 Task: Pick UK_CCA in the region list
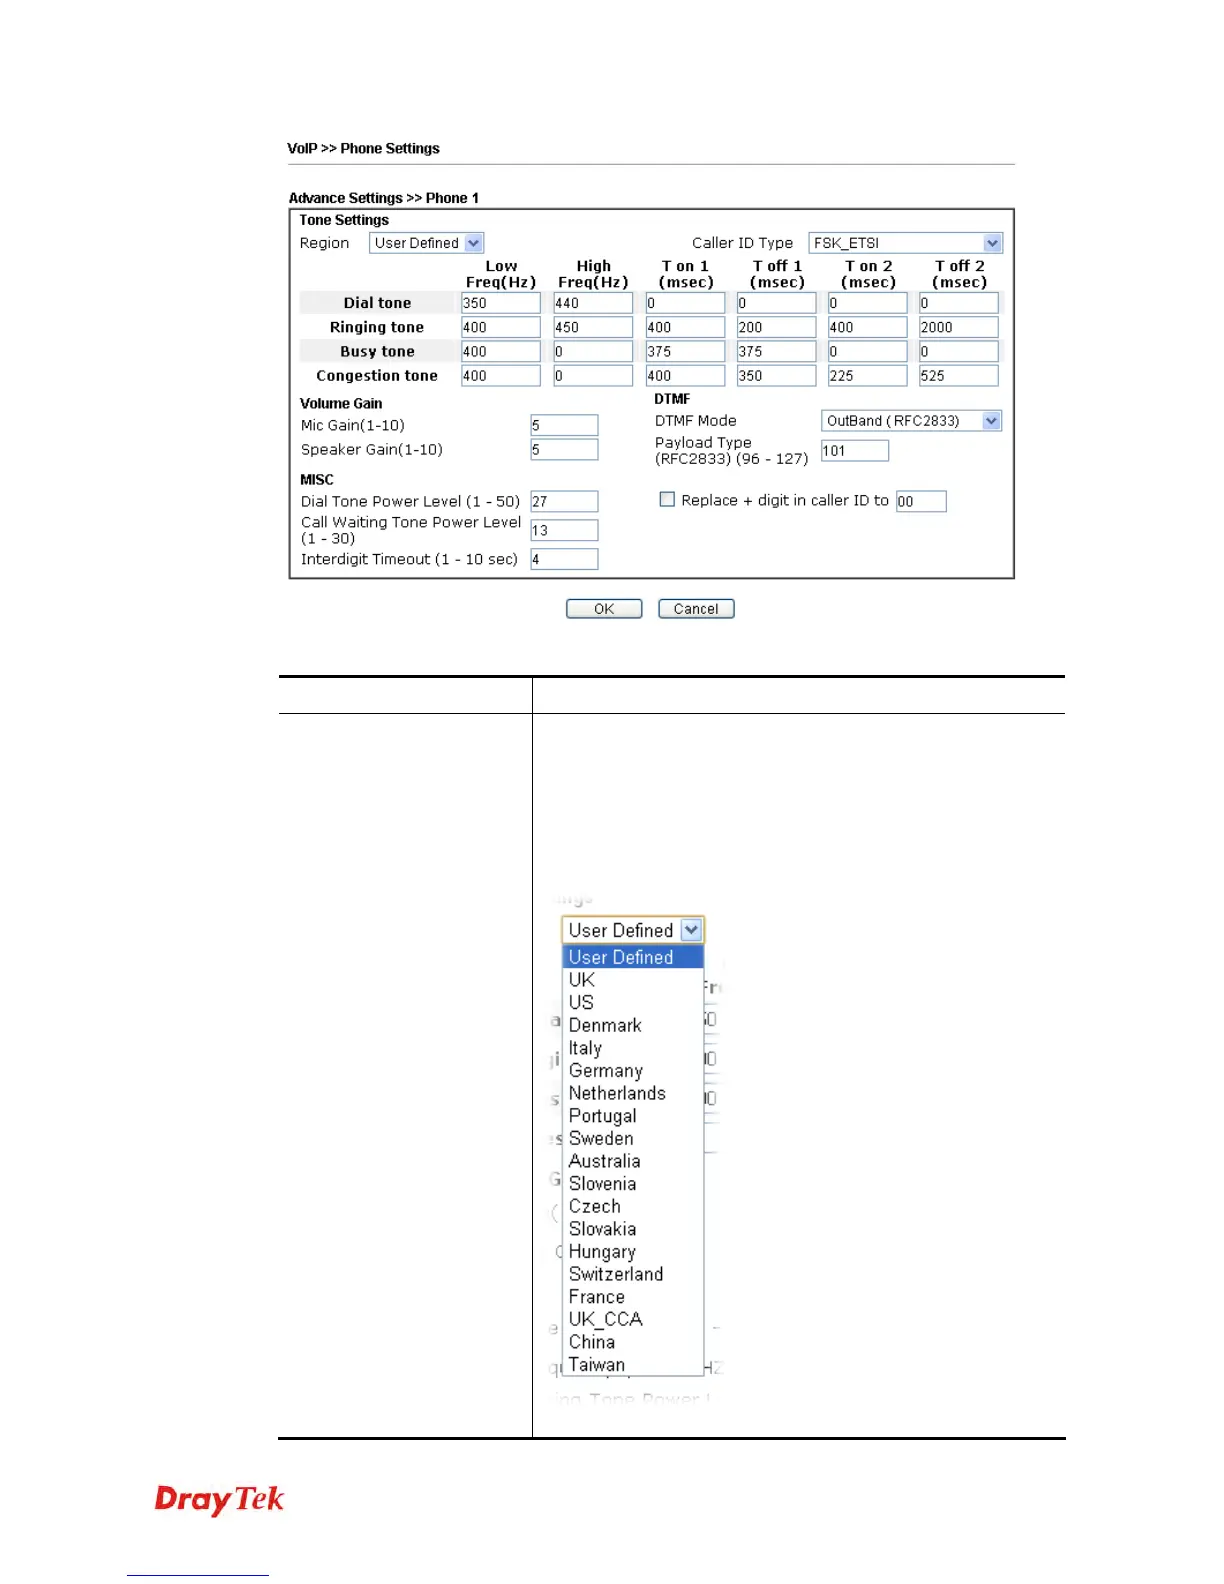(x=633, y=1319)
